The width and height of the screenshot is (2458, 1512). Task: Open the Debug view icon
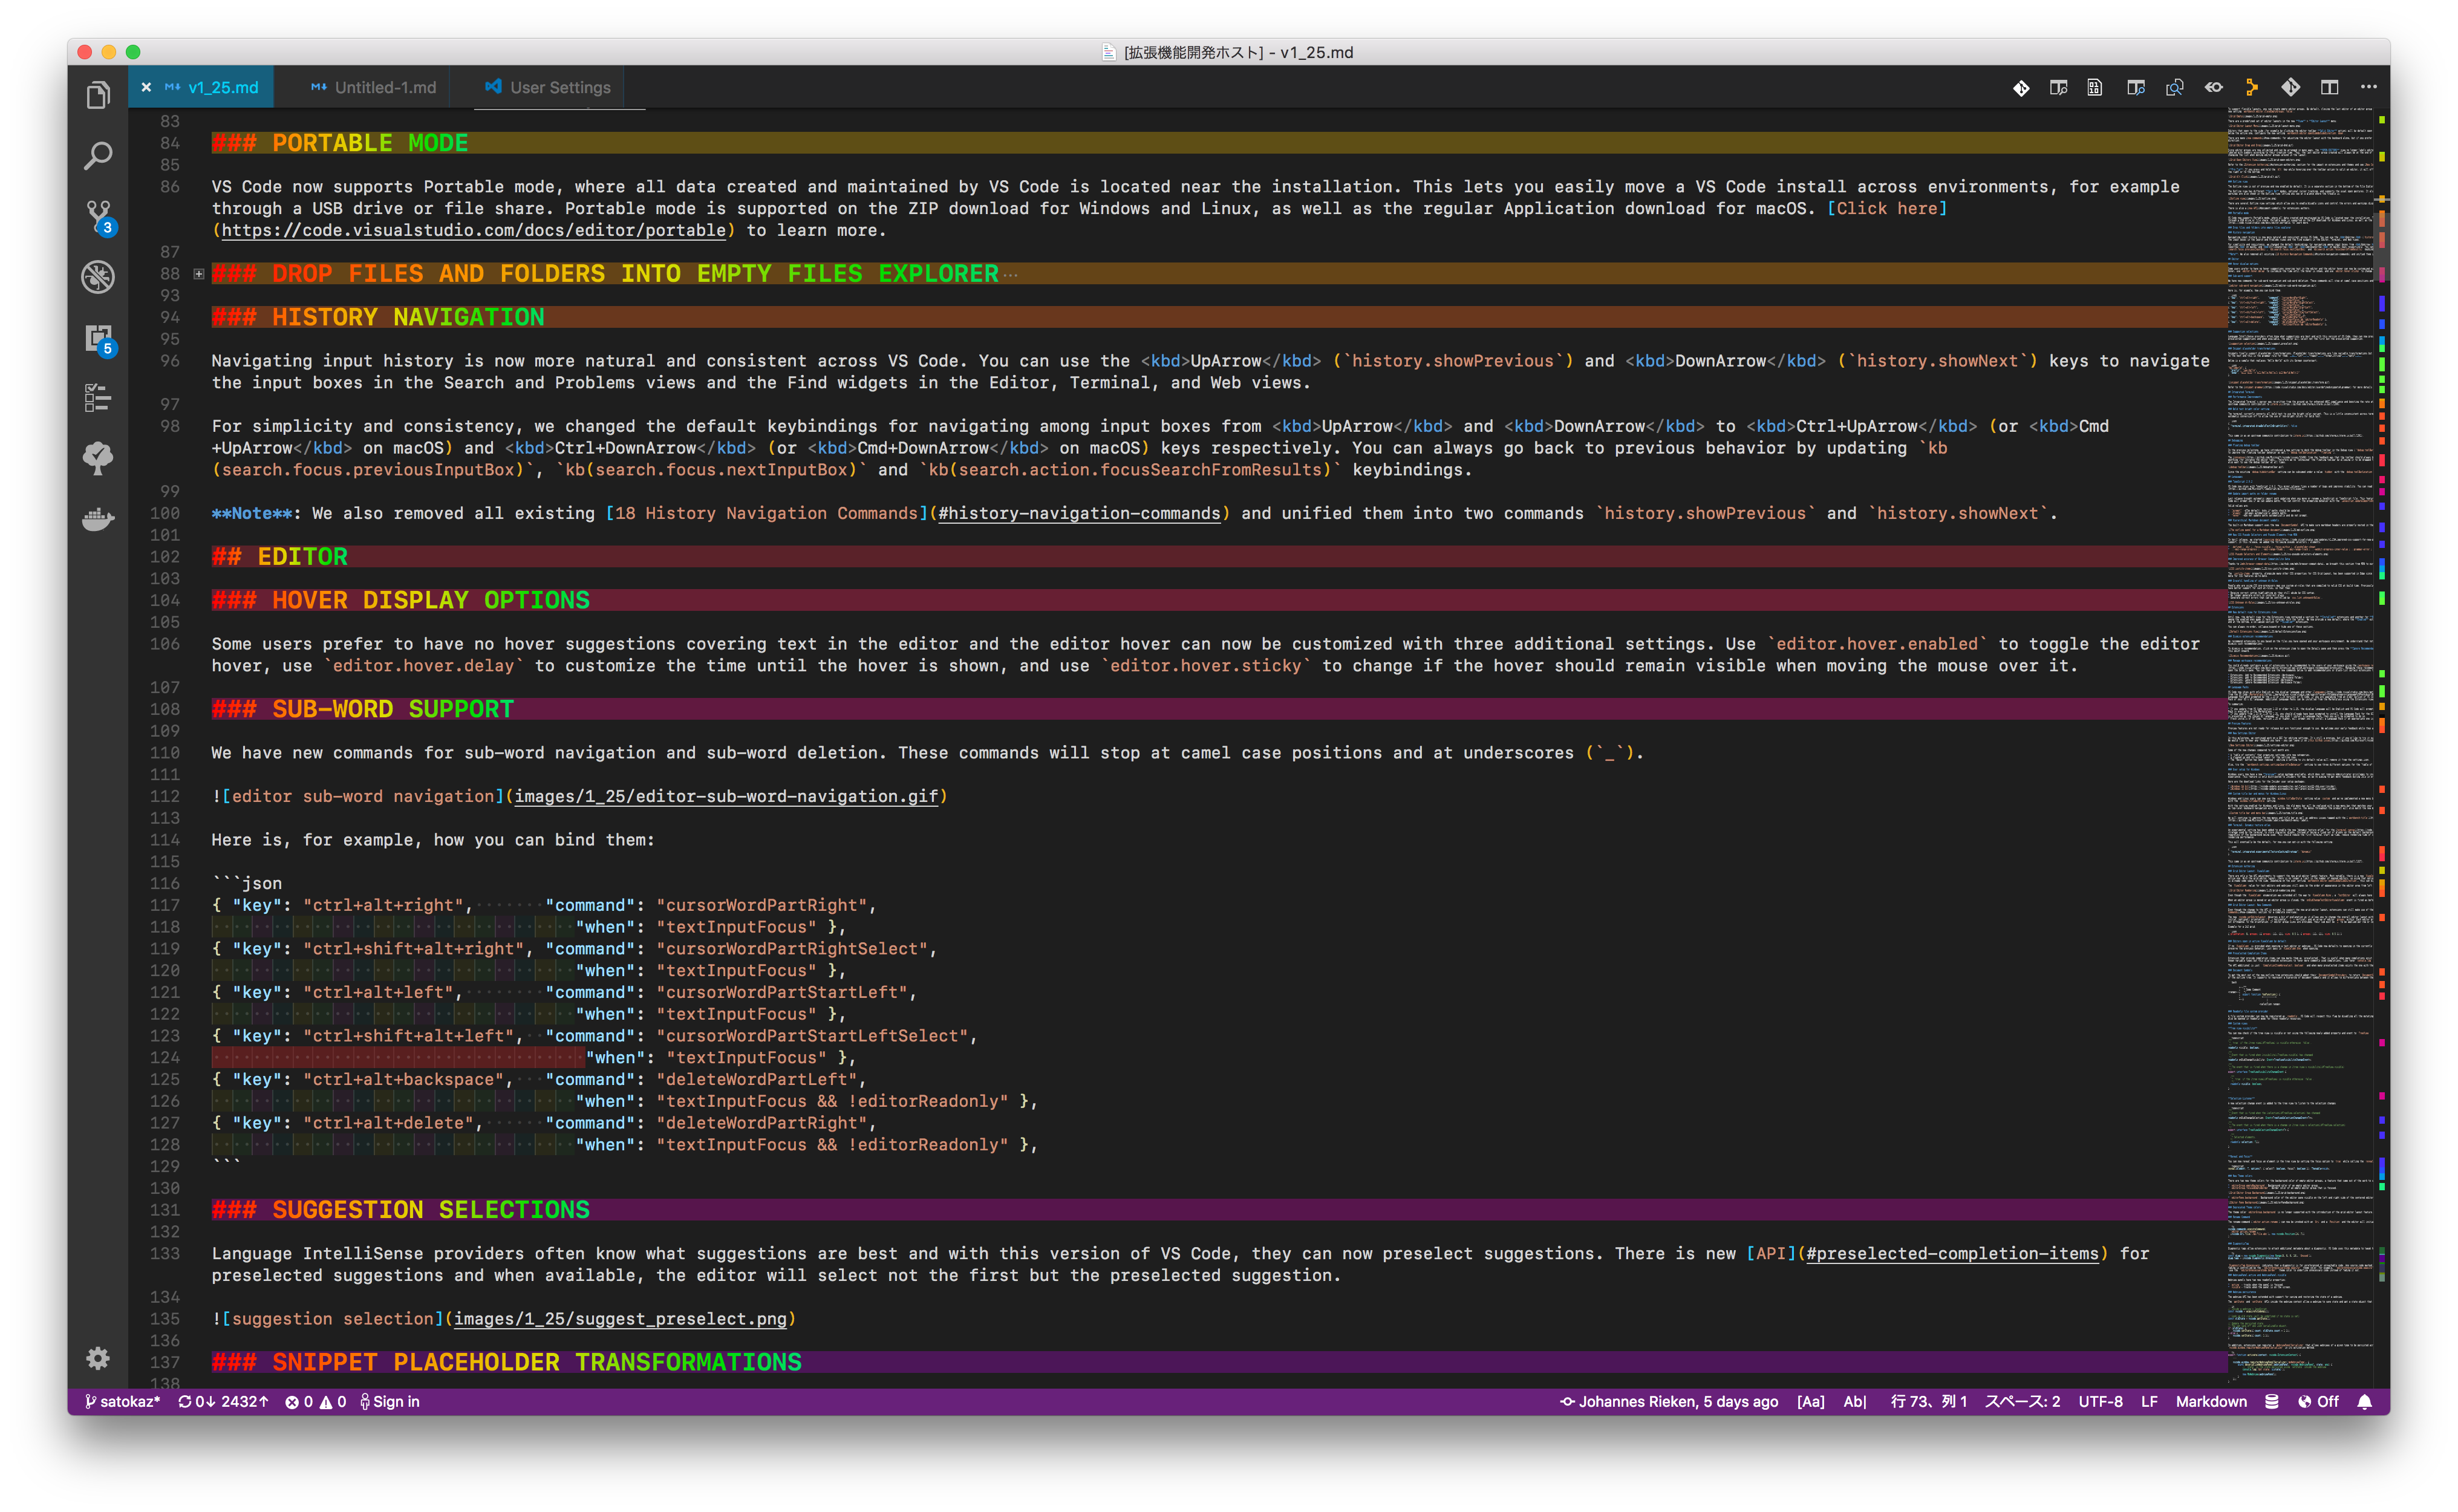(97, 277)
